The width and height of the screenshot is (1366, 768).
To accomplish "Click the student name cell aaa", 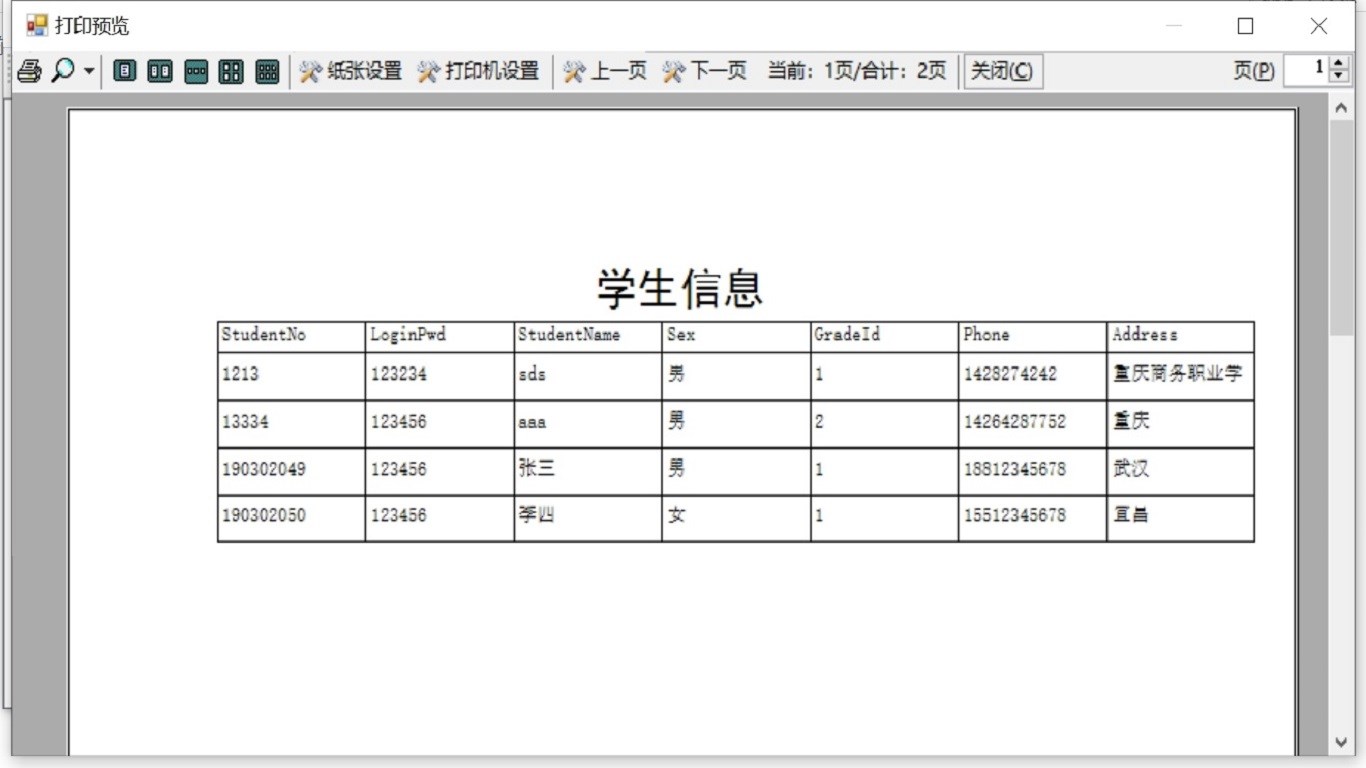I will tap(588, 423).
